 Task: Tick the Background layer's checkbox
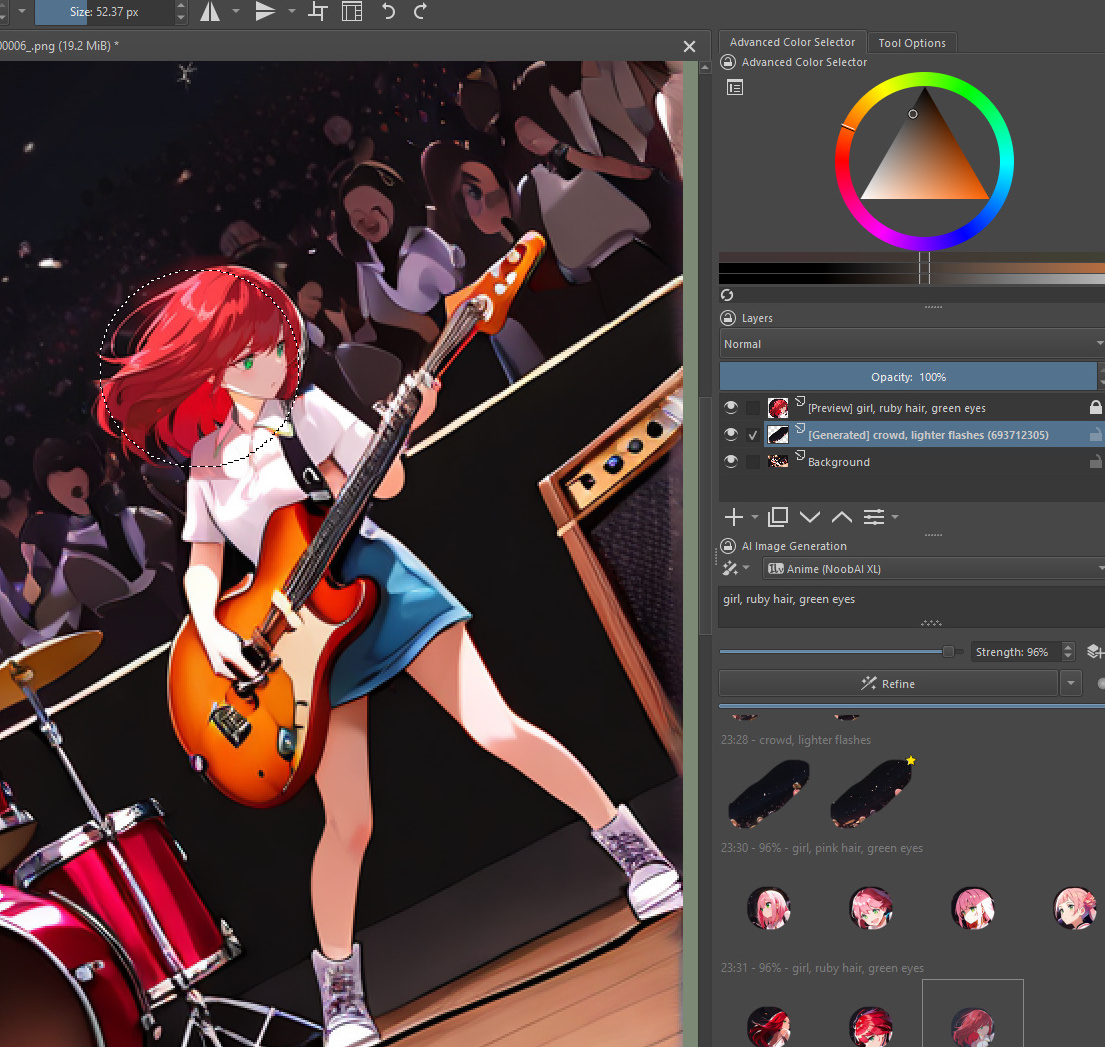tap(753, 461)
